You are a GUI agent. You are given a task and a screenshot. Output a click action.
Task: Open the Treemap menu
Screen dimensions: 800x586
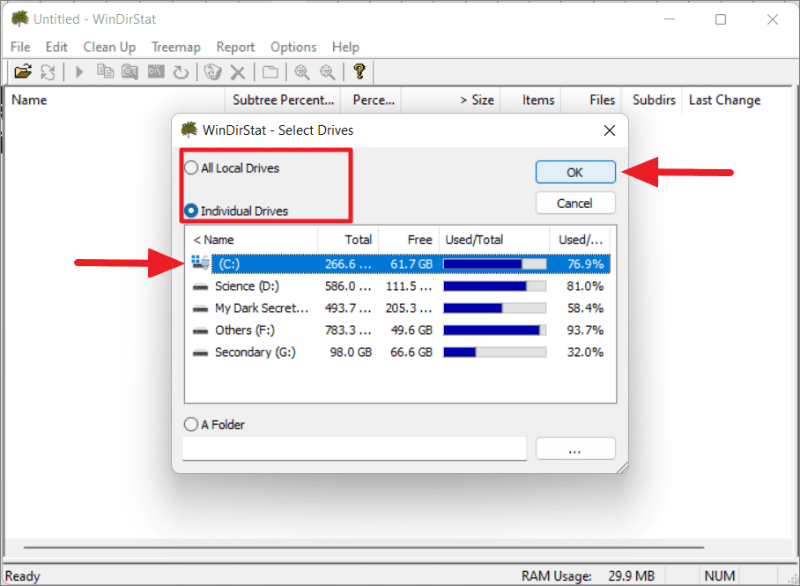176,47
